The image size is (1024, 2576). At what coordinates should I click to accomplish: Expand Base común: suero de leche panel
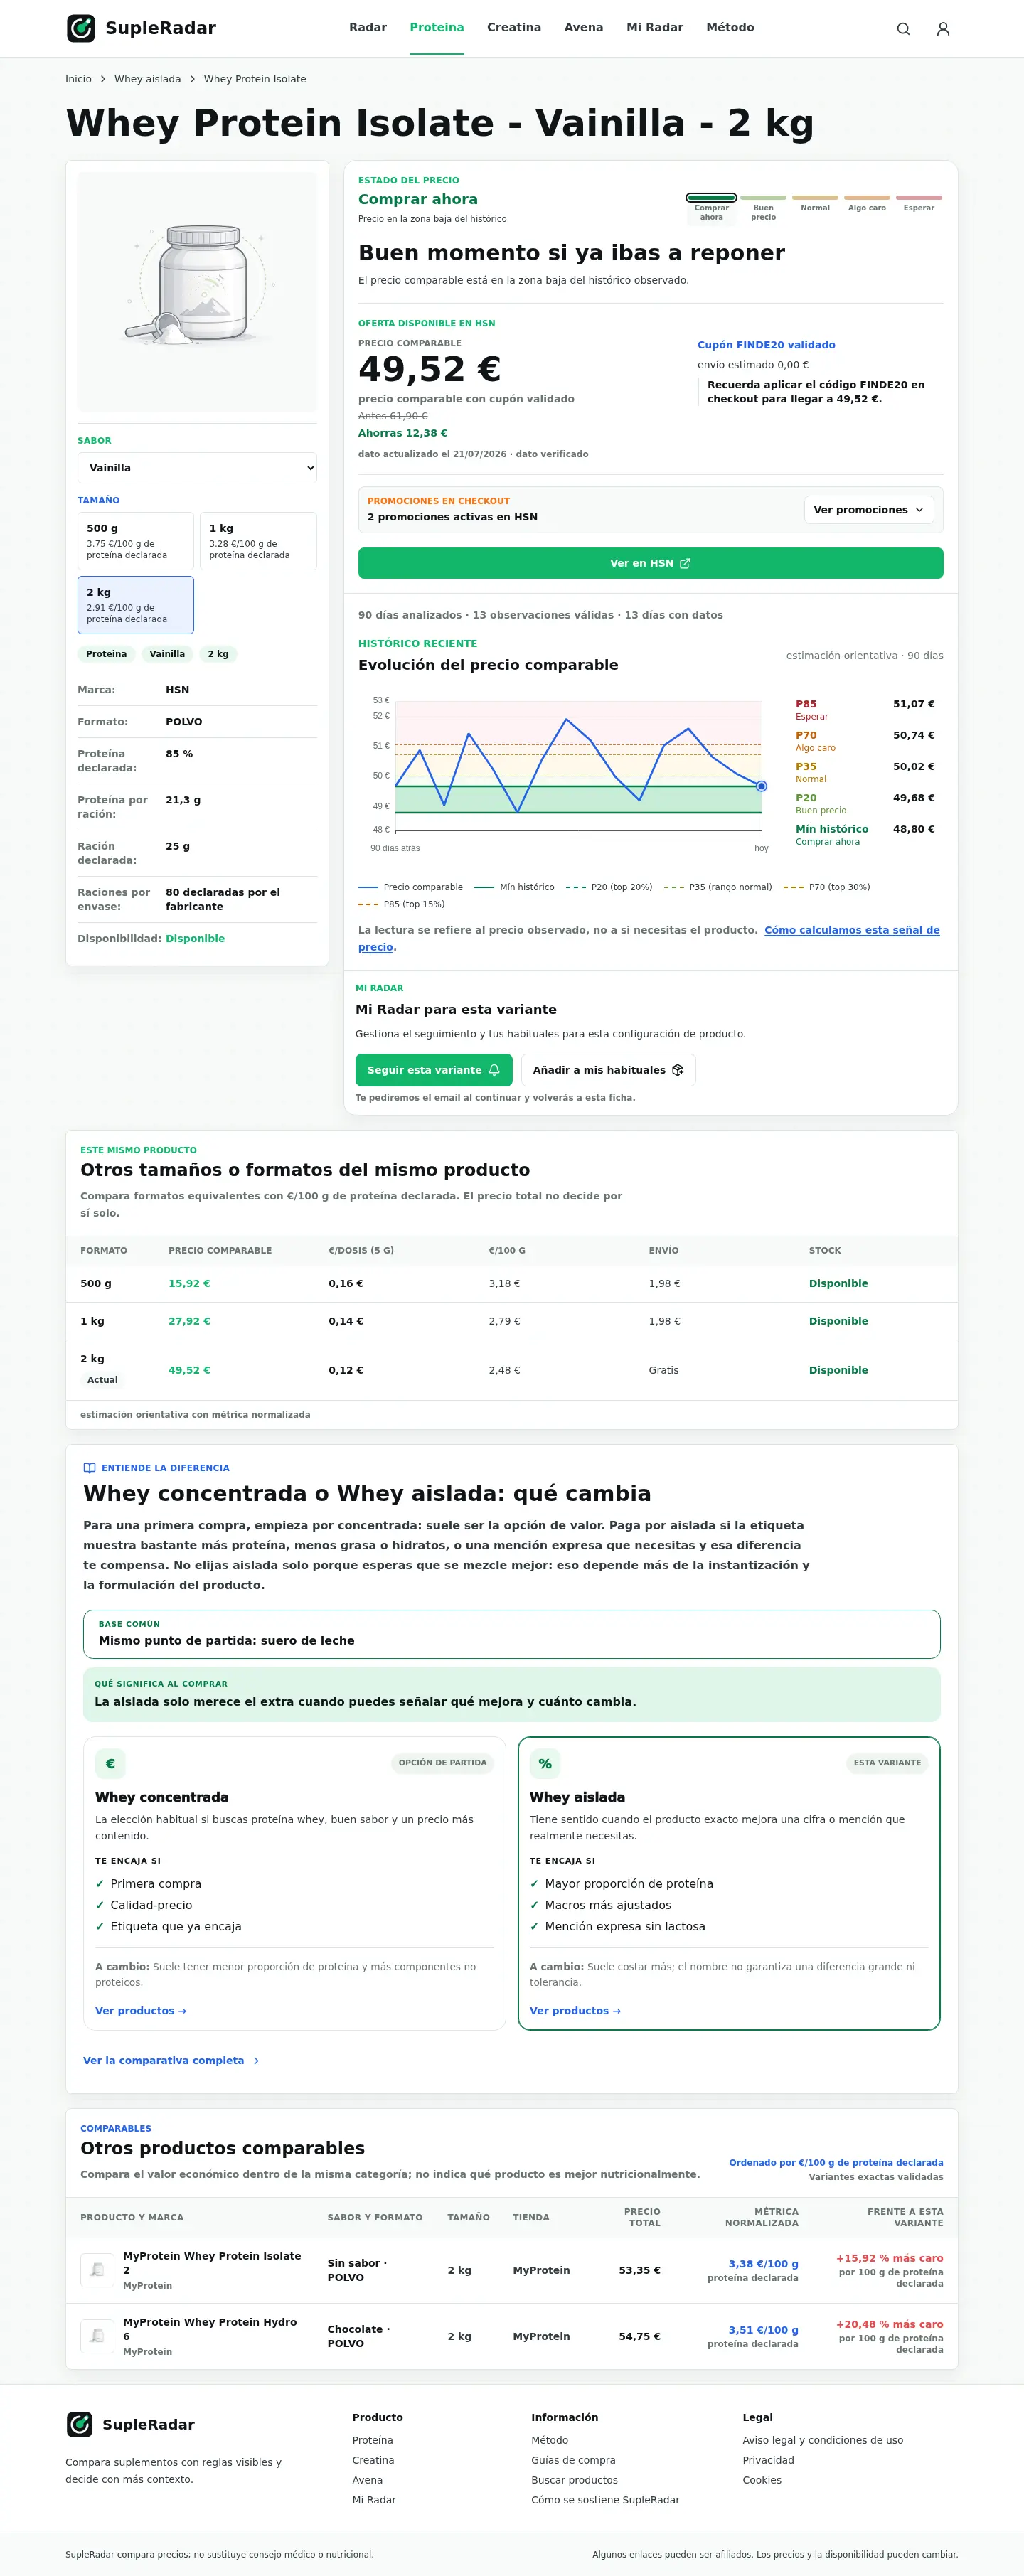pos(511,1633)
